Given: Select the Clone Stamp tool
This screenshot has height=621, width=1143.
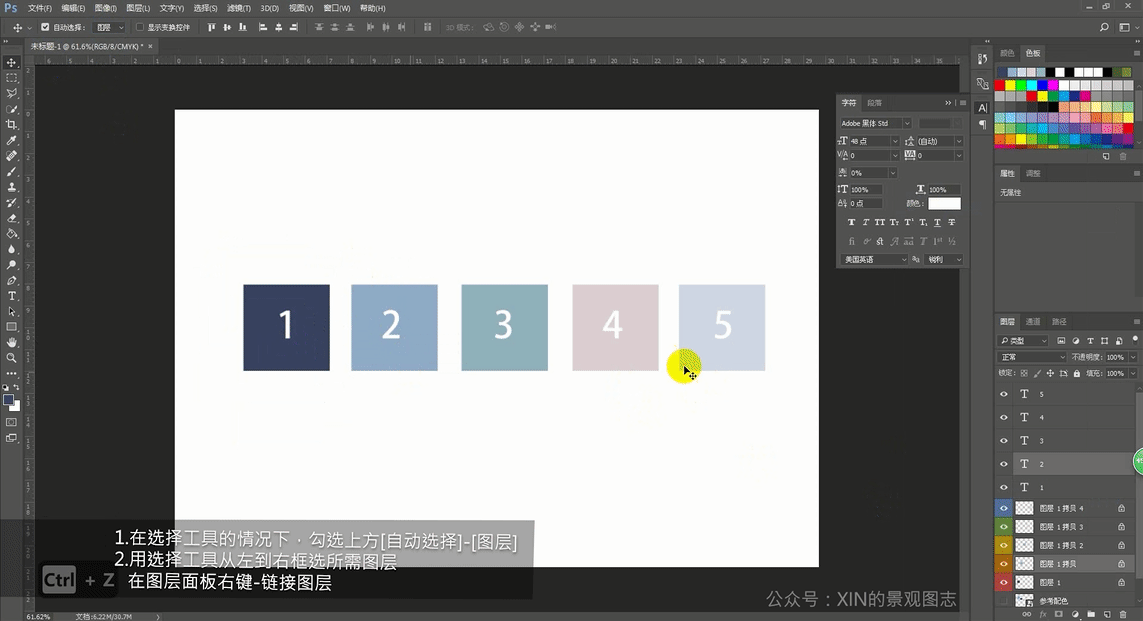Looking at the screenshot, I should pos(12,187).
